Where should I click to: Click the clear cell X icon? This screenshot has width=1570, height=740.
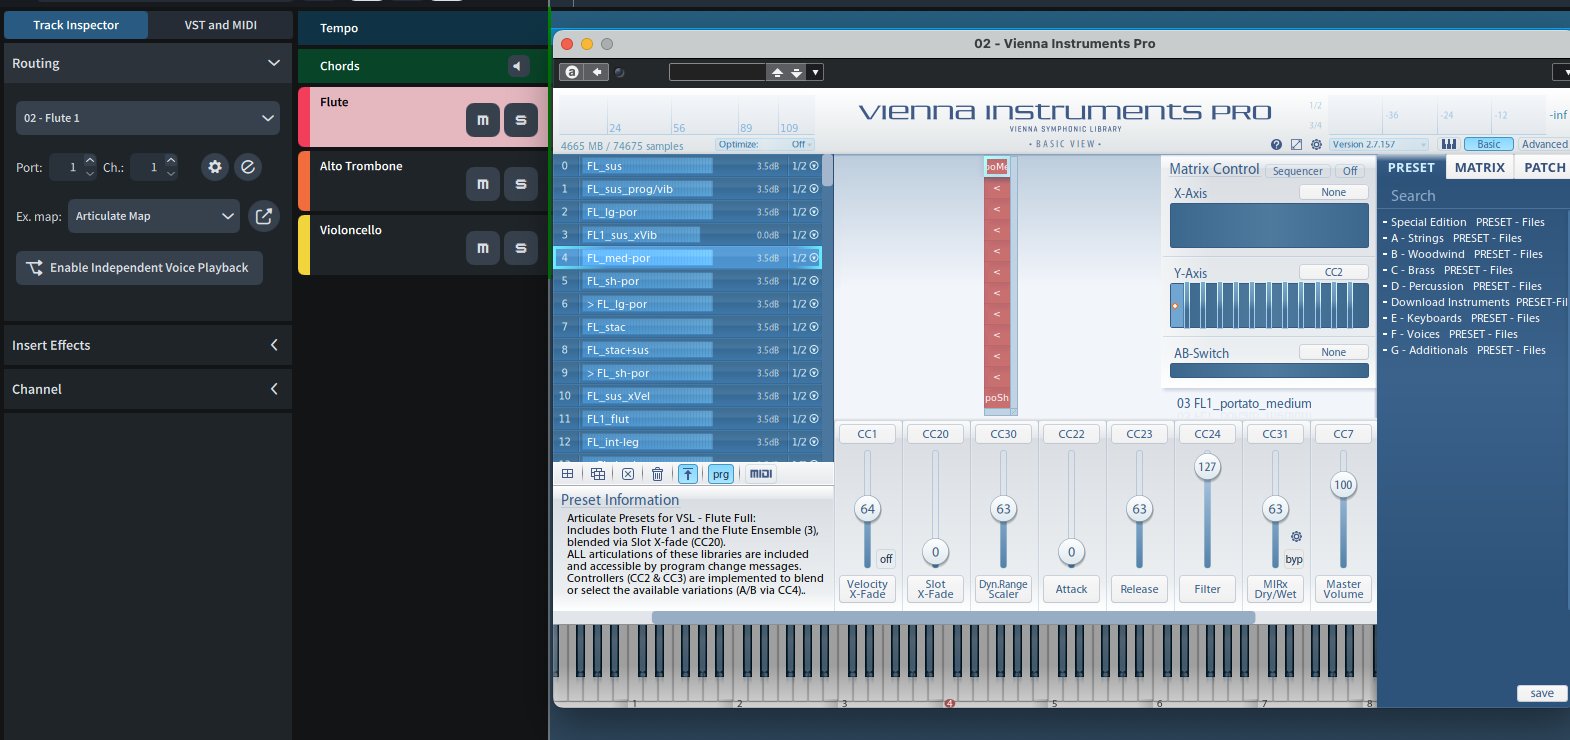(627, 474)
